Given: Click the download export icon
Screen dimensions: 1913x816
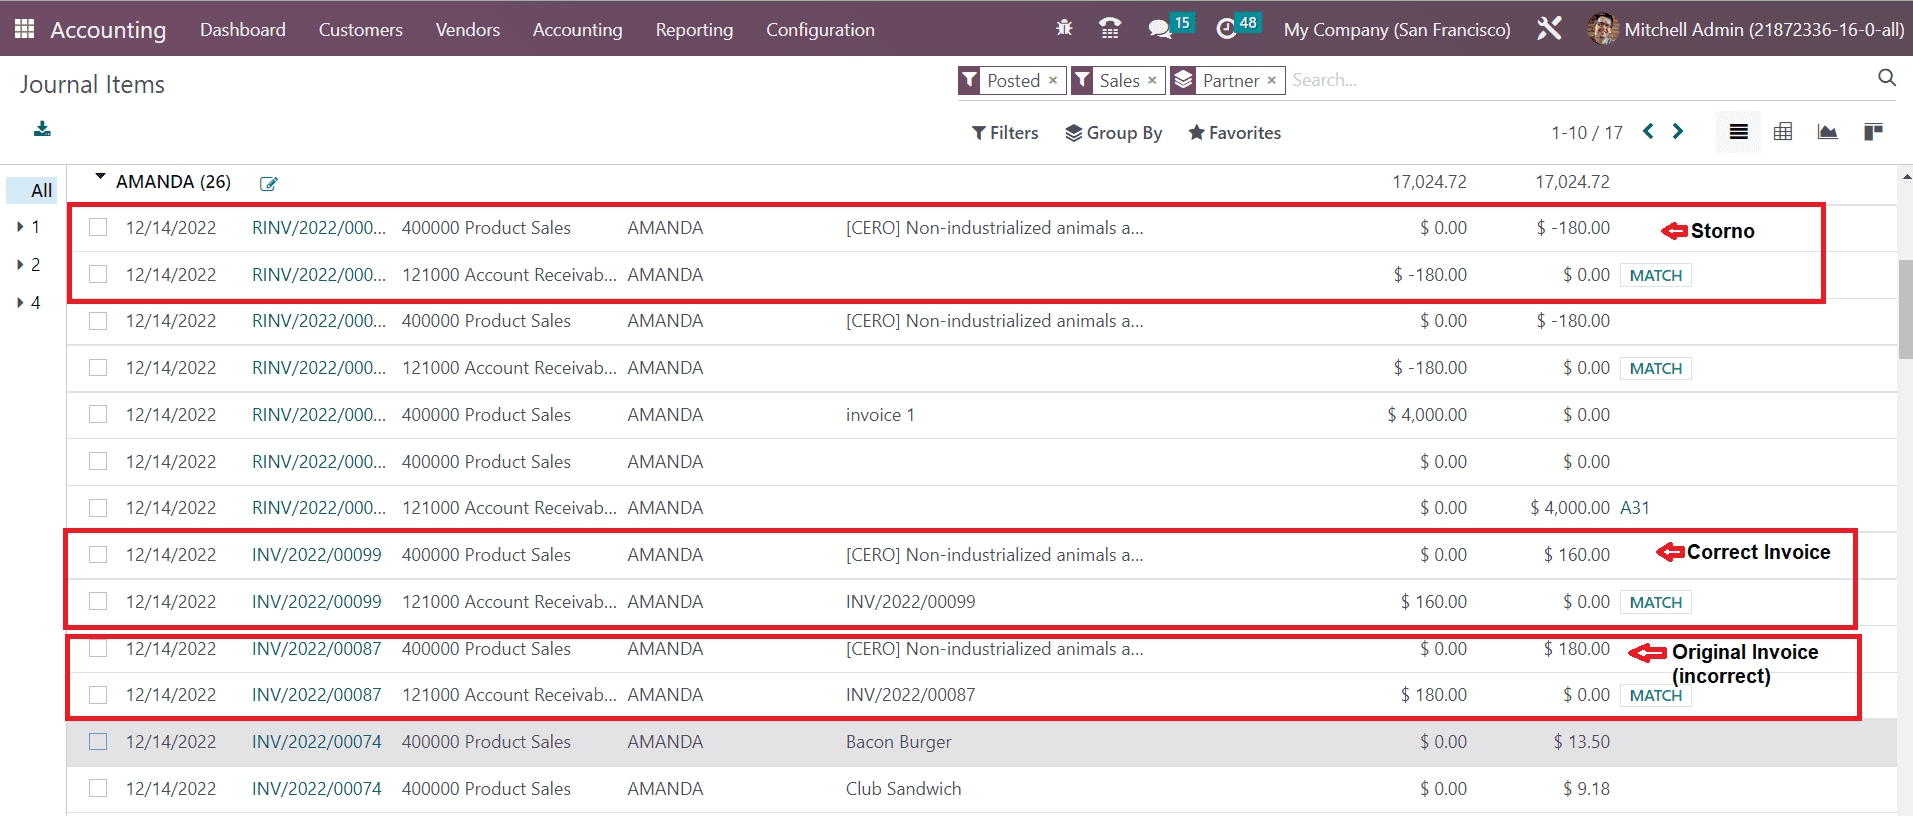Looking at the screenshot, I should pyautogui.click(x=42, y=129).
